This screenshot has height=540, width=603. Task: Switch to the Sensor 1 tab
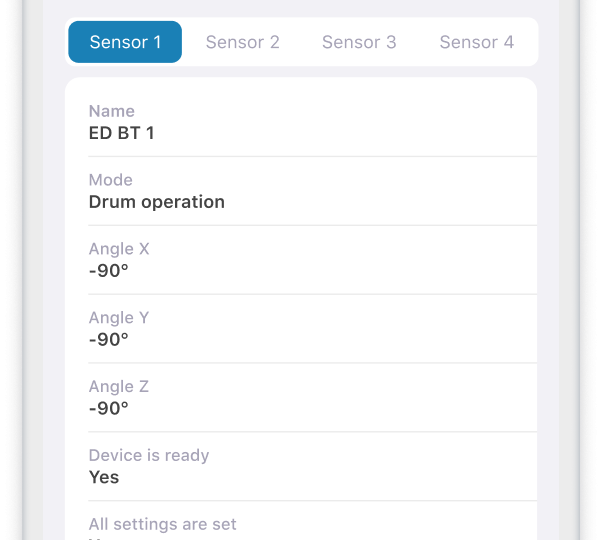(125, 42)
